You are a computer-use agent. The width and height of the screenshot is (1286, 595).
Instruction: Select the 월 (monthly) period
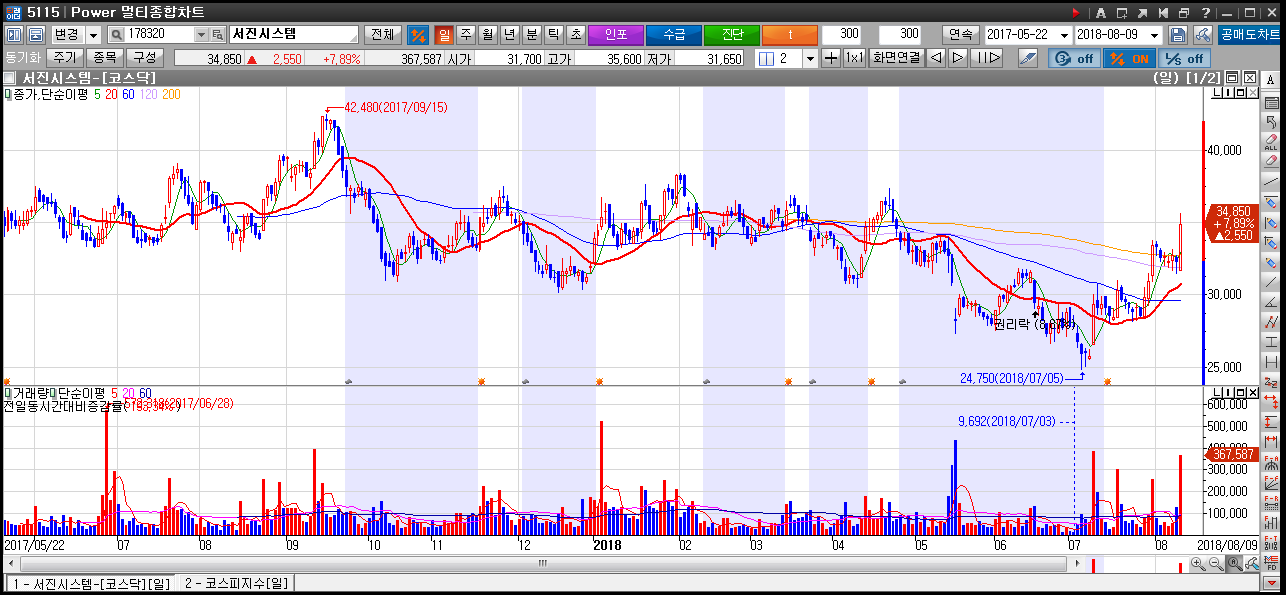coord(488,34)
